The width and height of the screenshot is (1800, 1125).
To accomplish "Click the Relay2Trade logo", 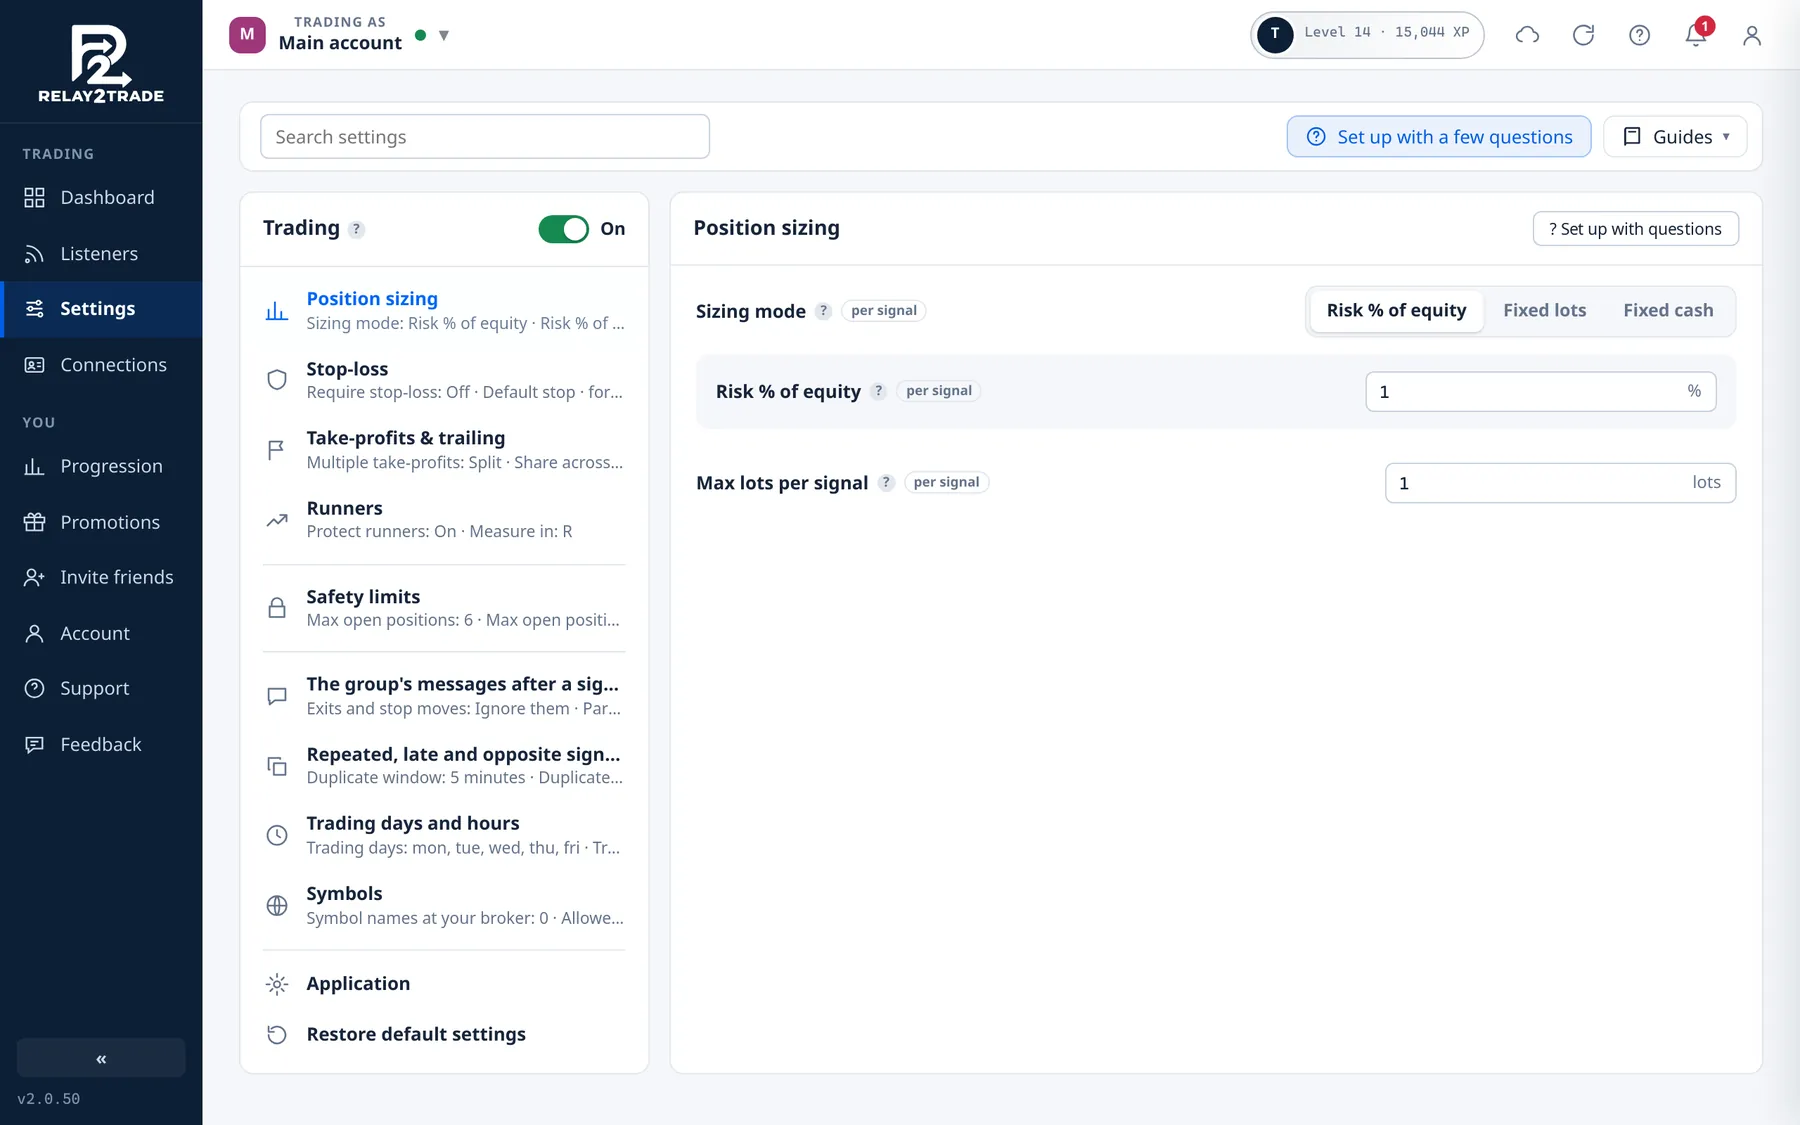I will [101, 64].
